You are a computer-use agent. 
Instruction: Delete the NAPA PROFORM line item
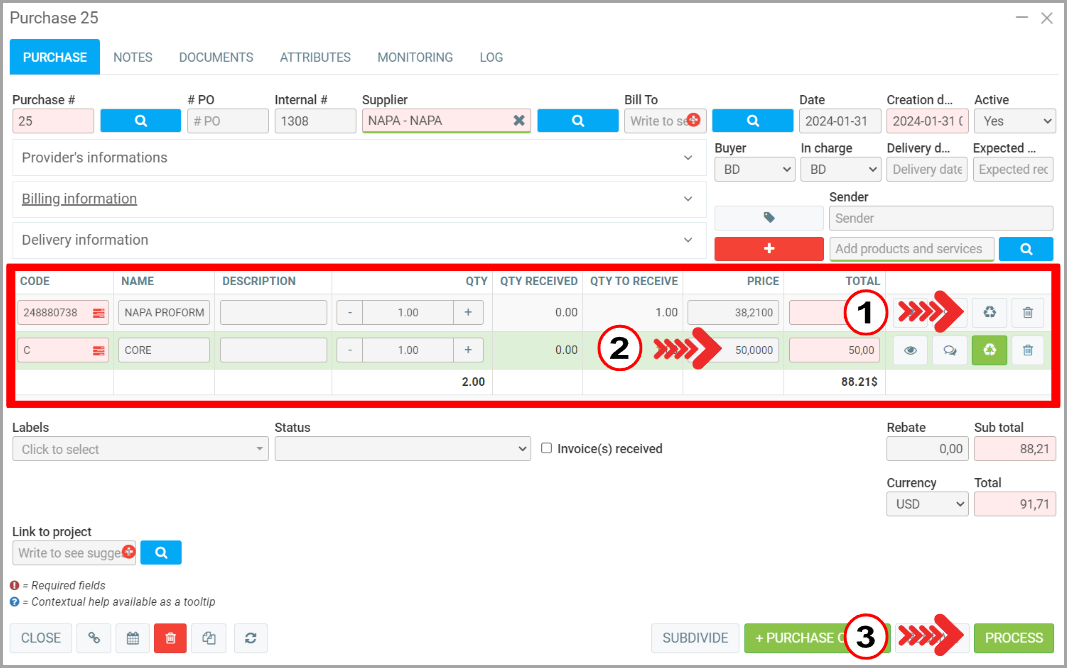click(x=1027, y=313)
